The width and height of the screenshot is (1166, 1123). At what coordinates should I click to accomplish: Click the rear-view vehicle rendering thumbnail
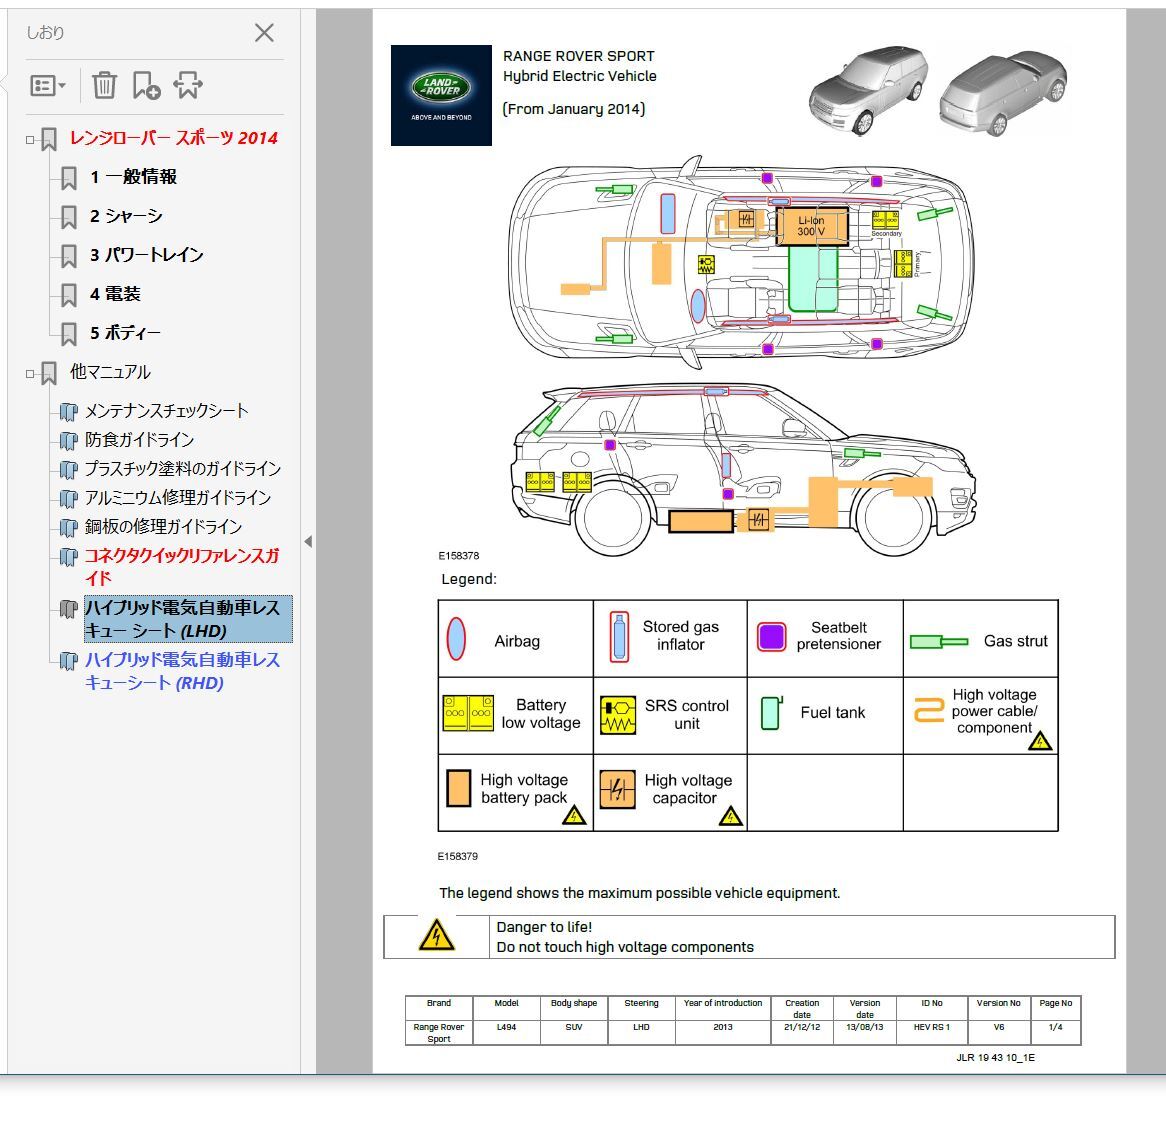[1002, 92]
